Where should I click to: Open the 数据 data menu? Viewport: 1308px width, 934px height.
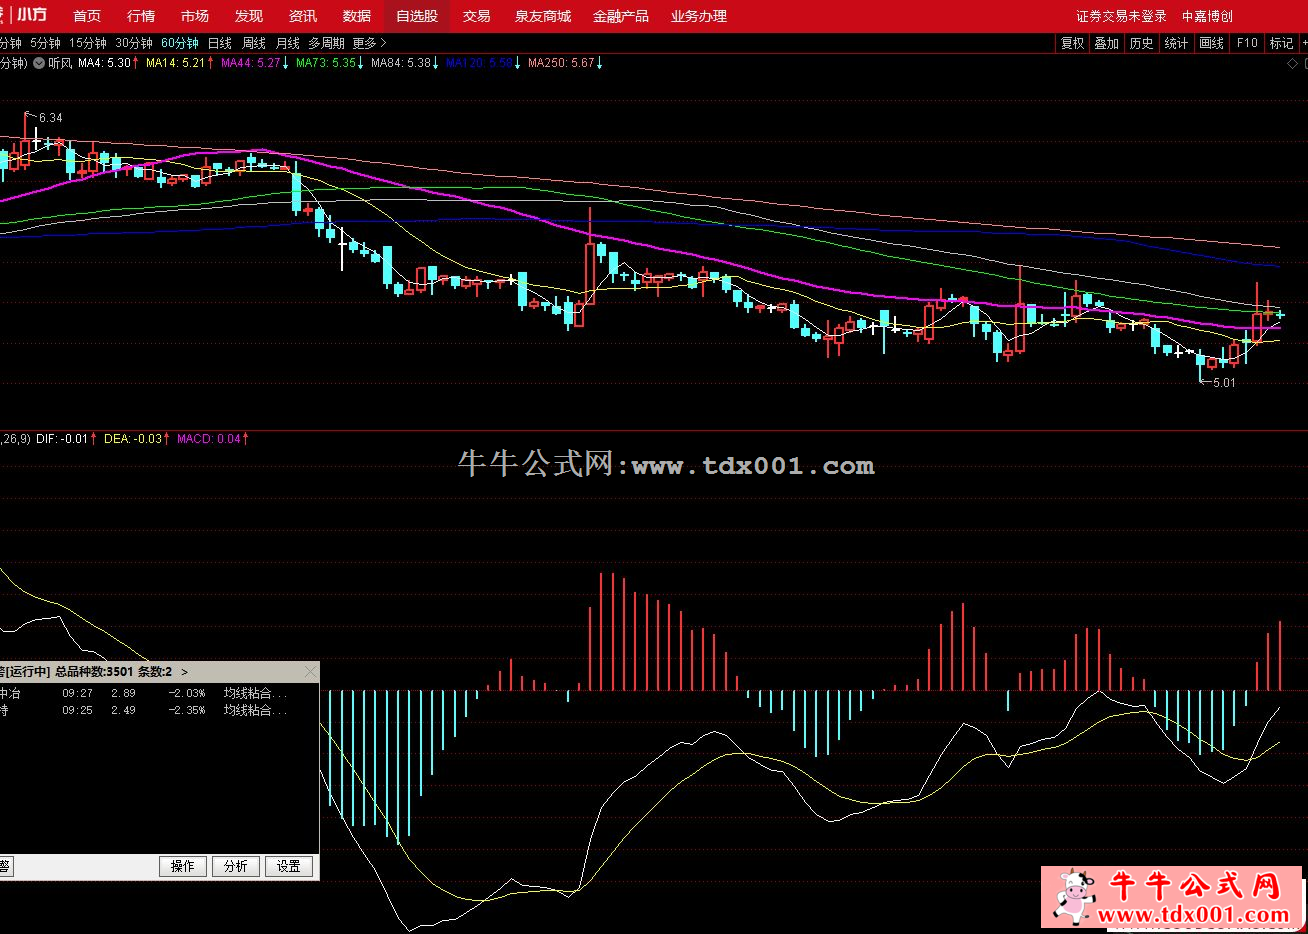[x=357, y=16]
